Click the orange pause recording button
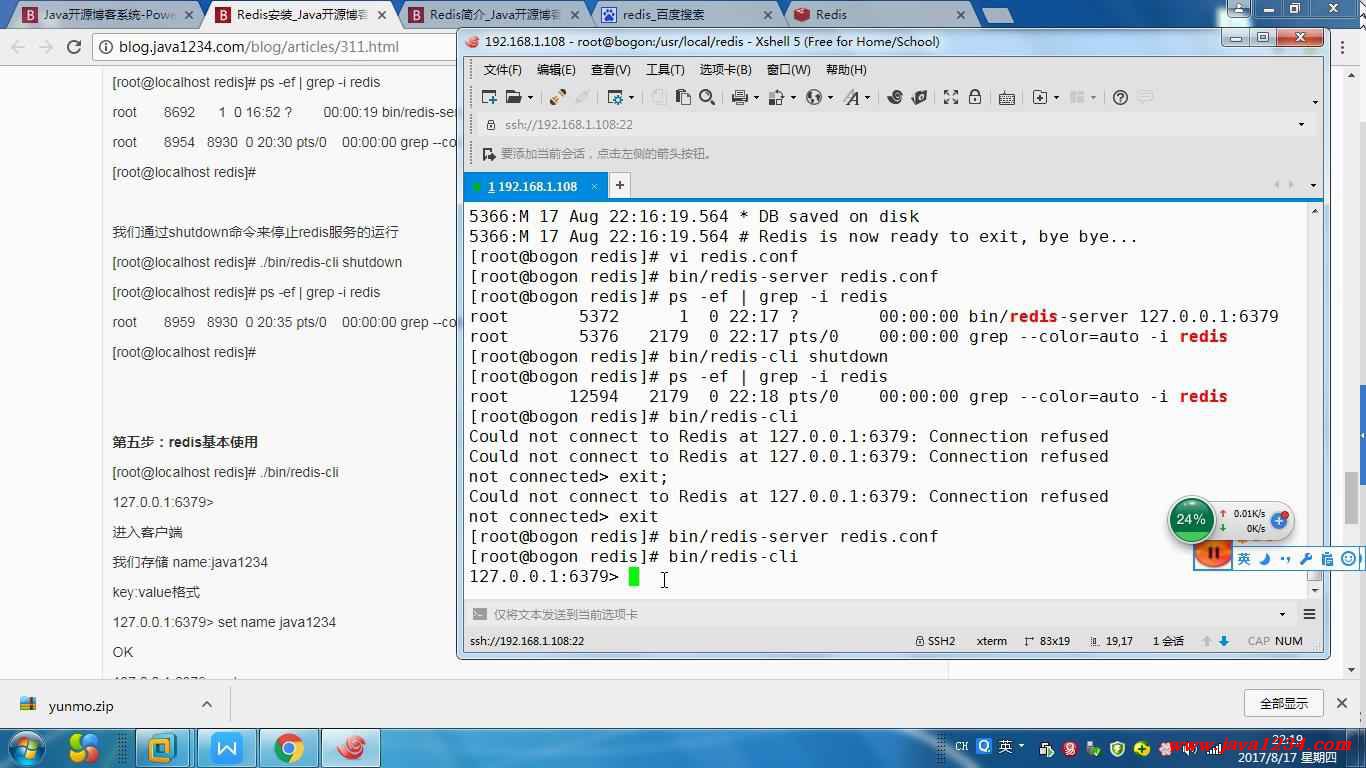Viewport: 1366px width, 768px height. coord(1213,552)
